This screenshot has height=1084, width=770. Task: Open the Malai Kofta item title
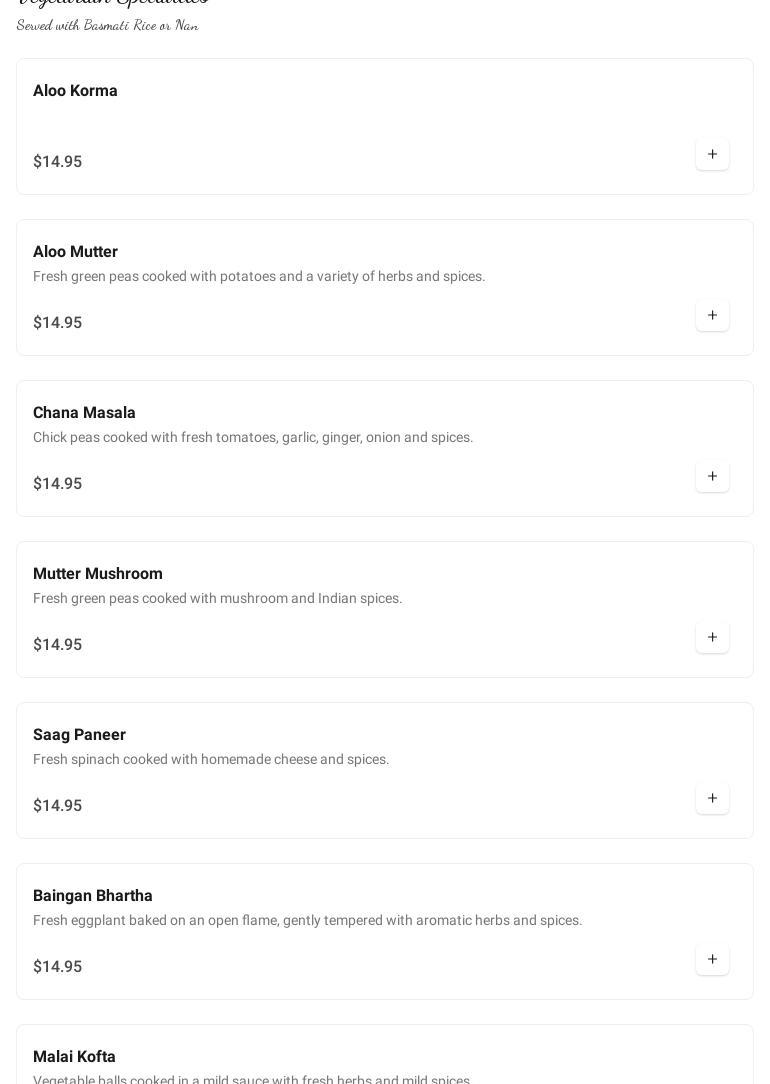point(74,1057)
